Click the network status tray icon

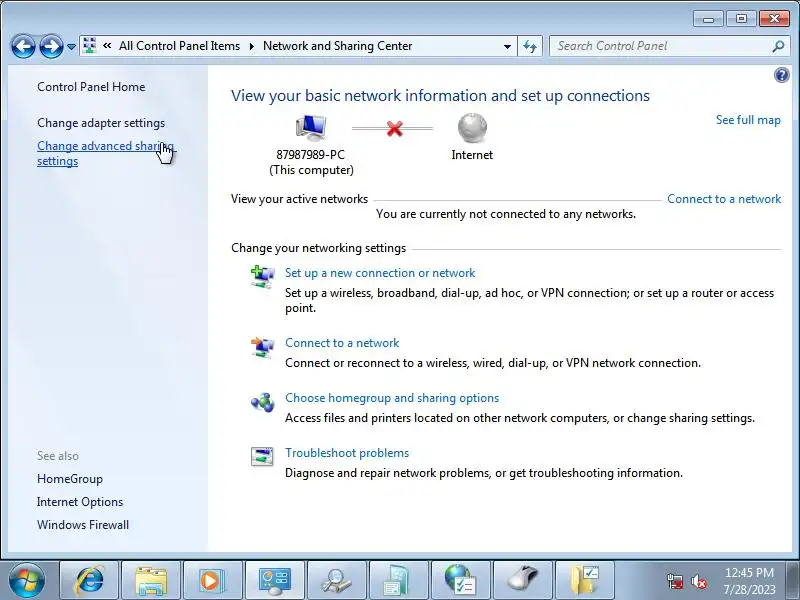pos(674,581)
